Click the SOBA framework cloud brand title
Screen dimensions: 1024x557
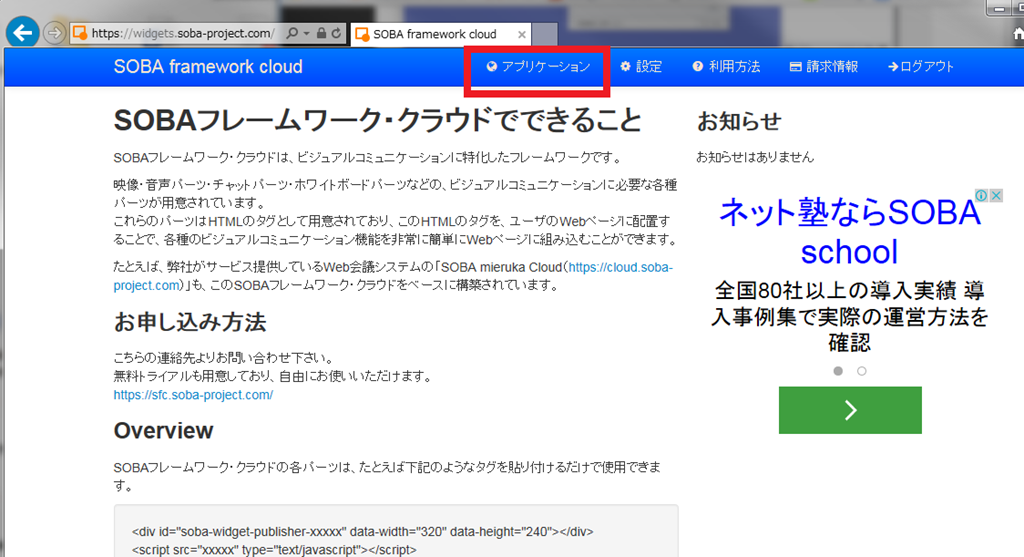point(208,67)
